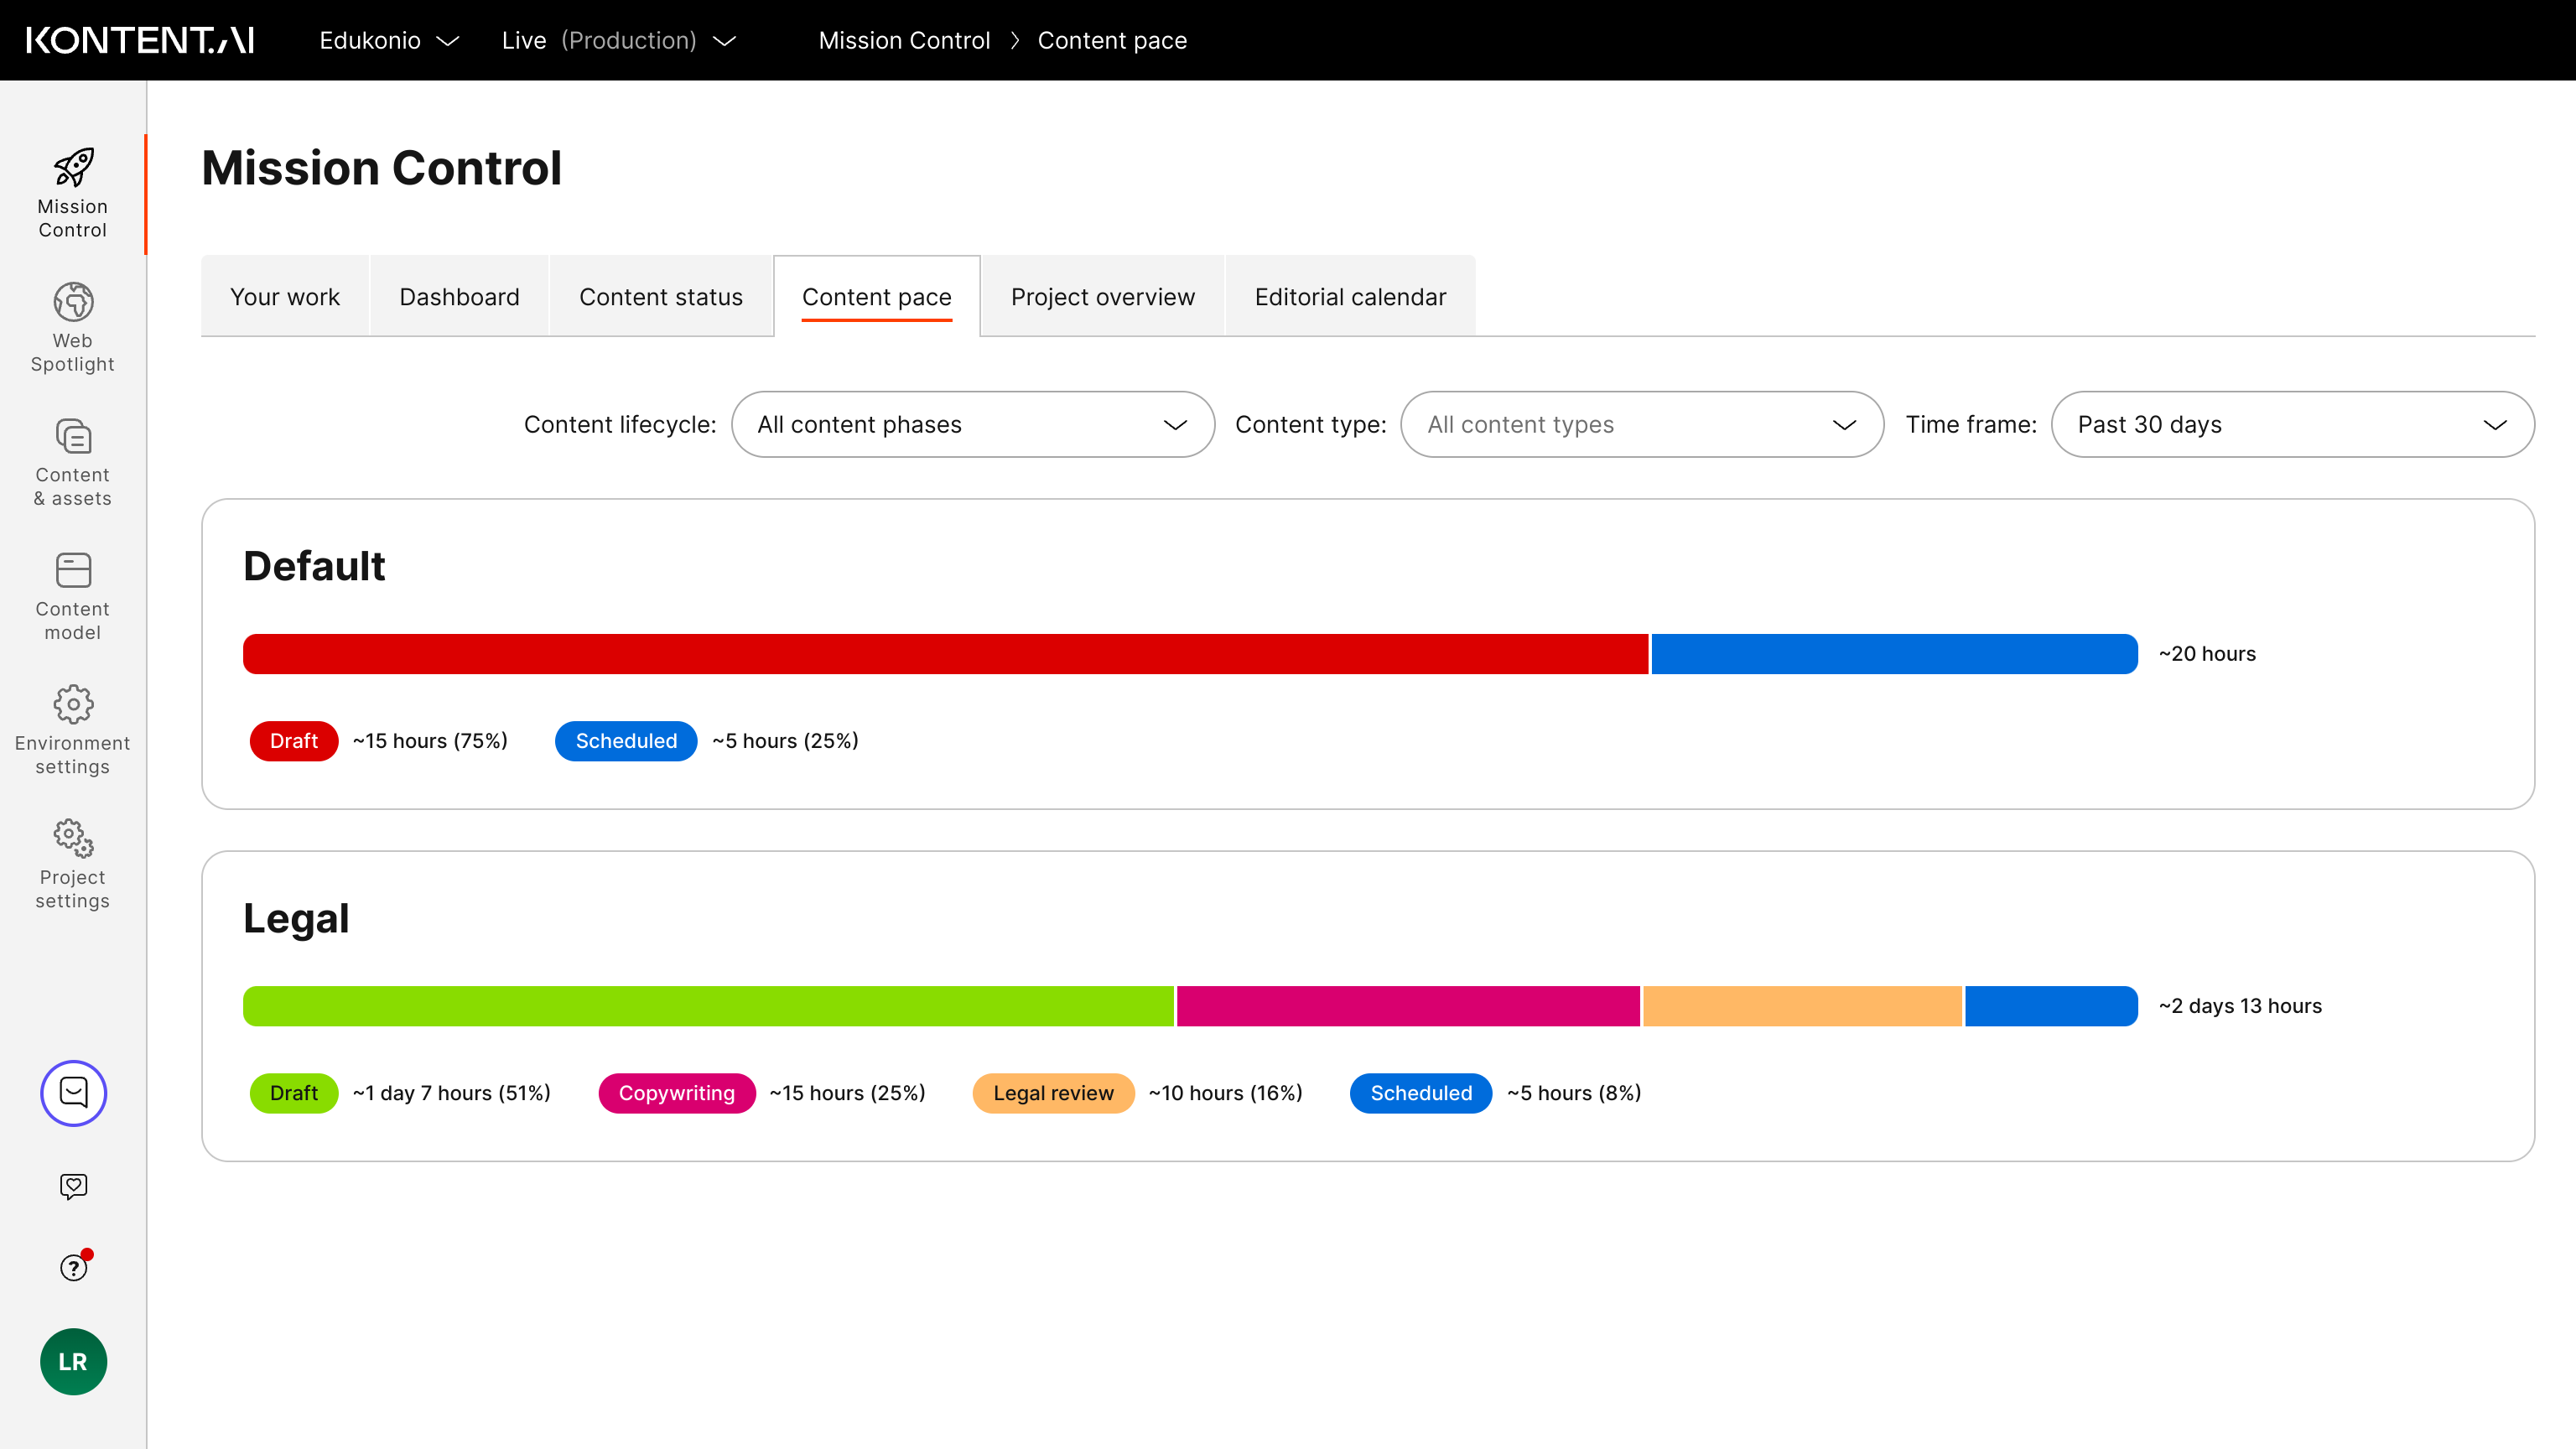Open Project settings gears icon

[x=73, y=864]
